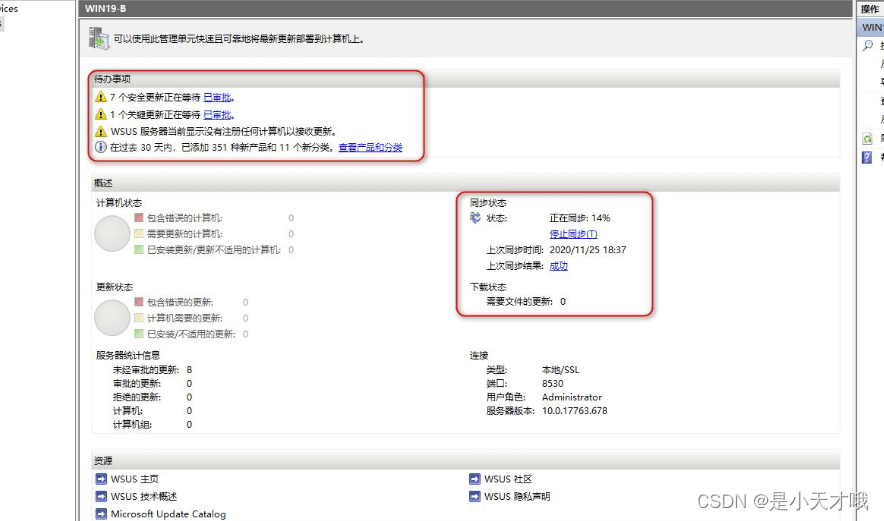Click the 服务器统计信息 heading
Viewport: 884px width, 521px height.
(128, 355)
